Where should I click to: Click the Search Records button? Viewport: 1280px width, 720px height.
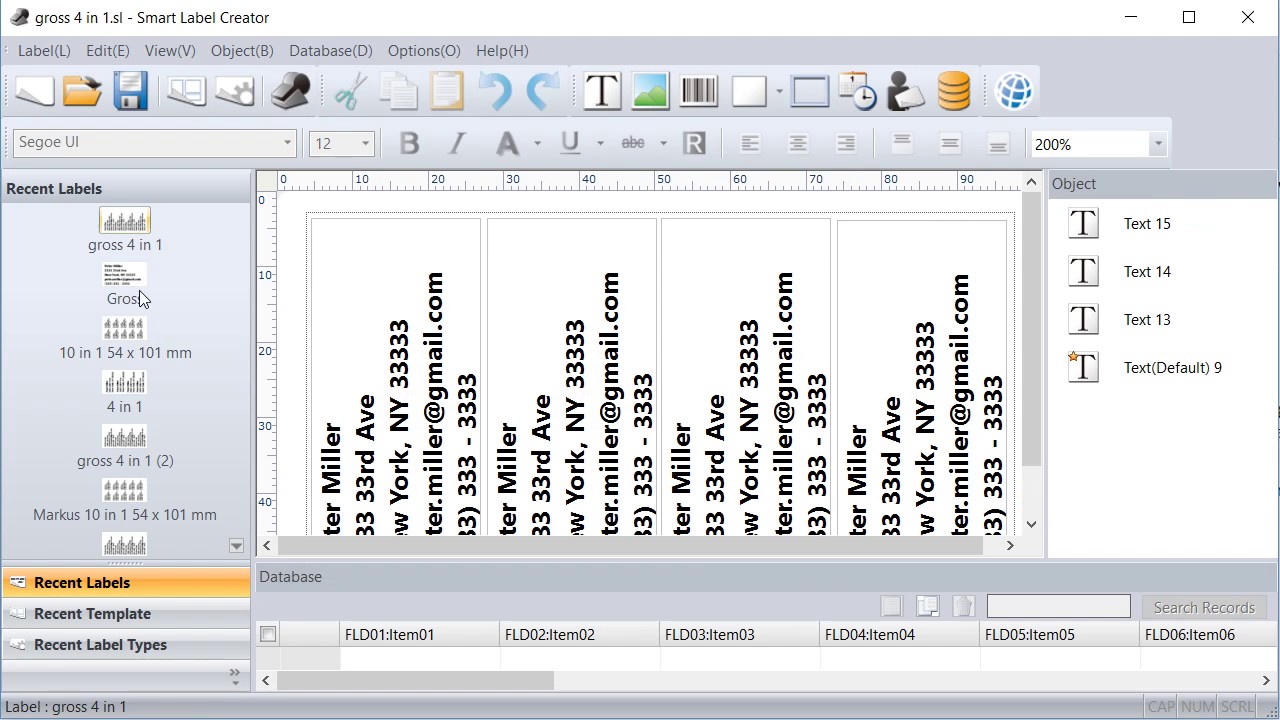pos(1204,607)
